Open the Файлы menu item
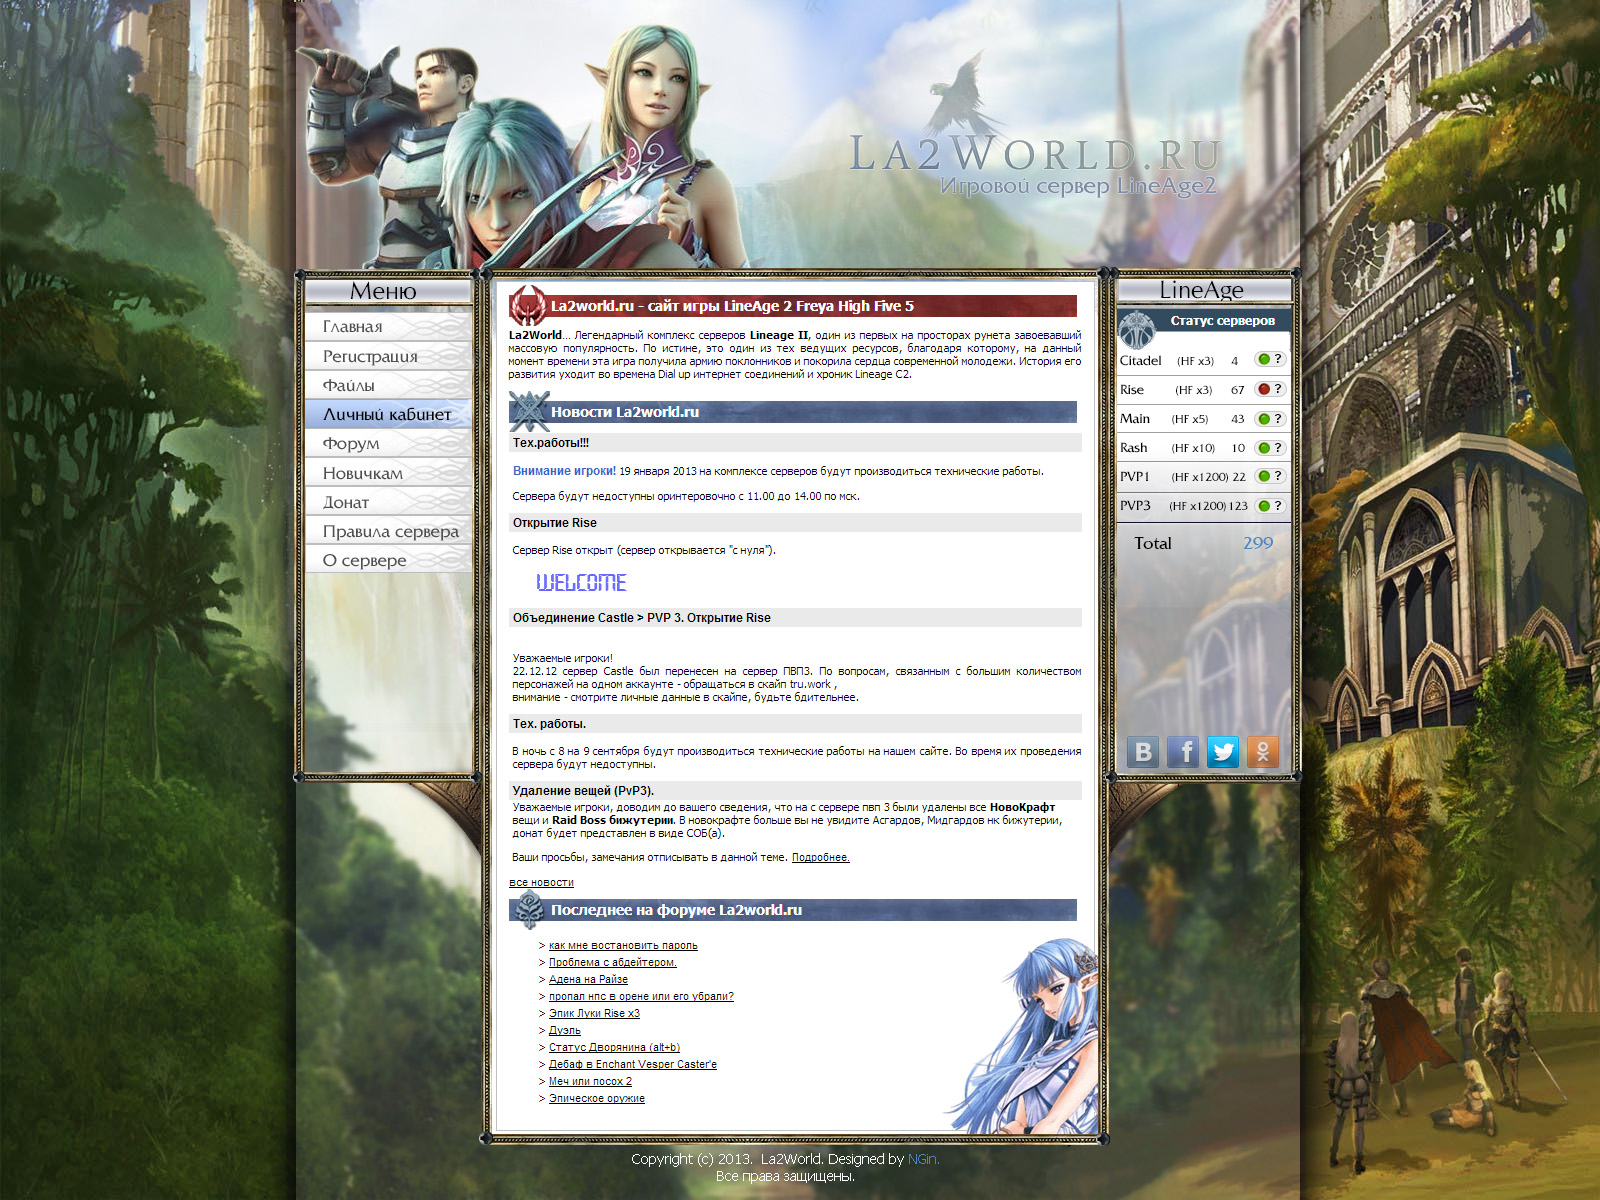This screenshot has width=1600, height=1200. [x=388, y=385]
